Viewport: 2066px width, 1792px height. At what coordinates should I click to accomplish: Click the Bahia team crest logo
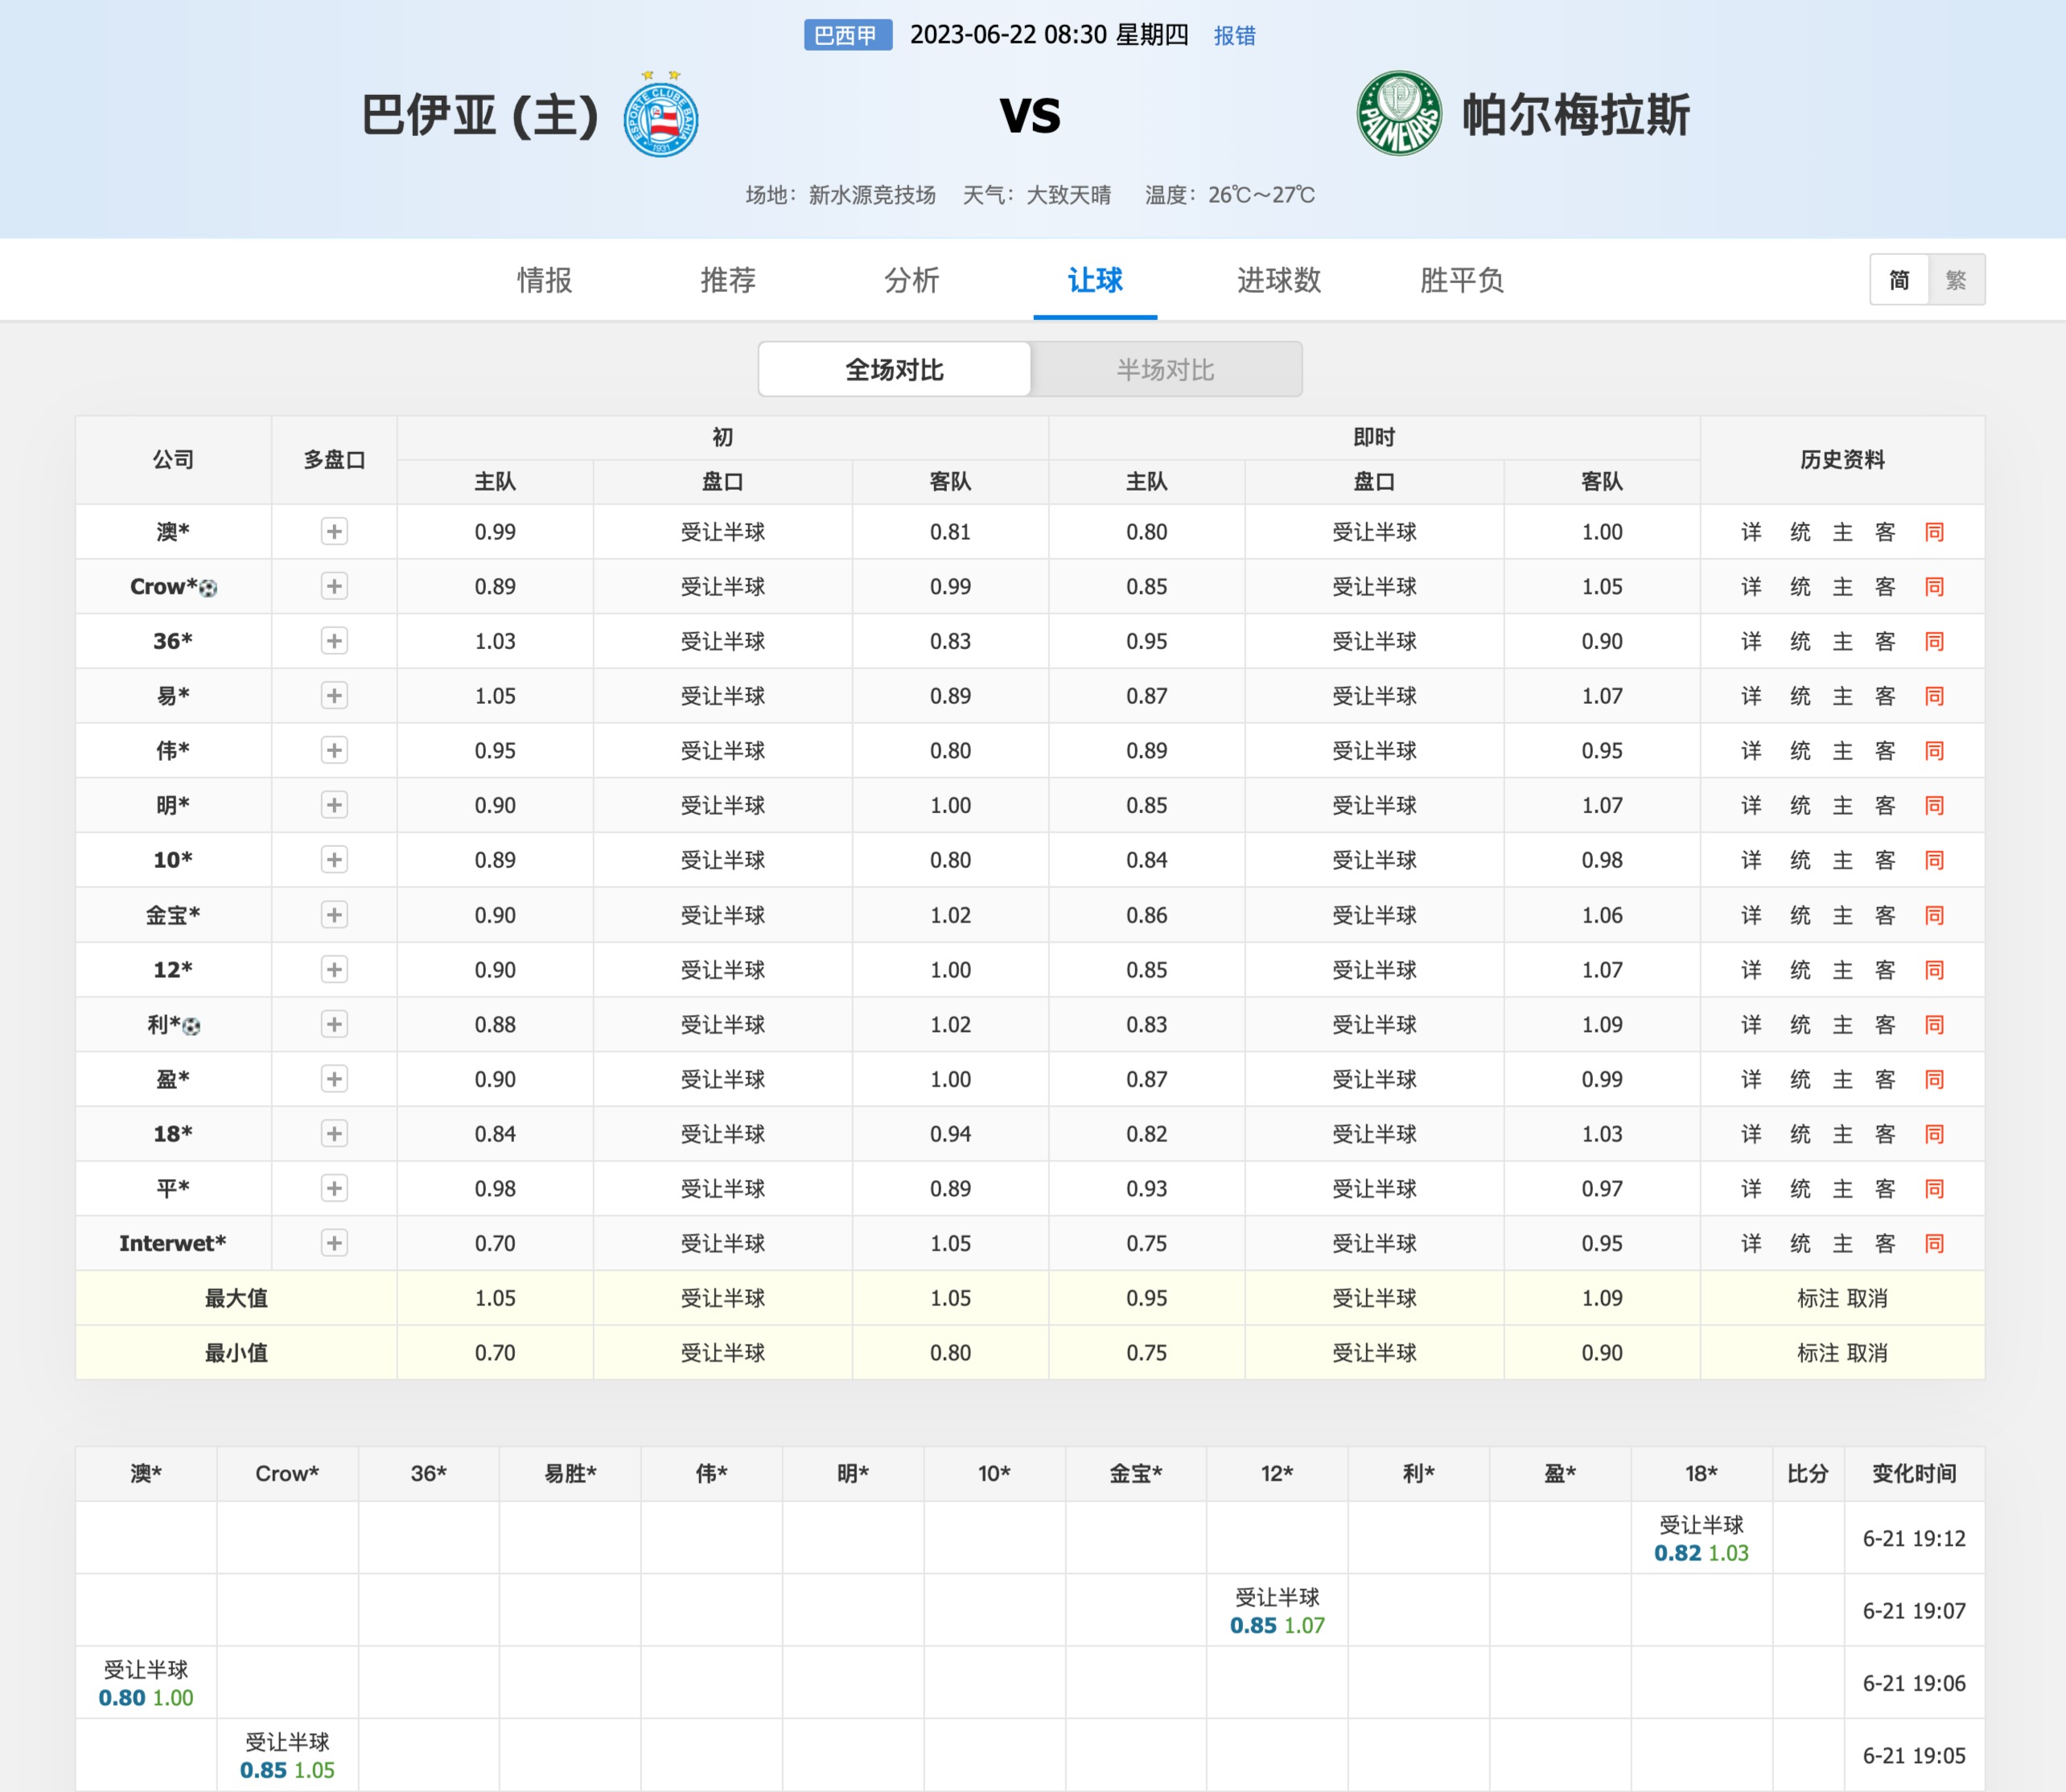[660, 114]
